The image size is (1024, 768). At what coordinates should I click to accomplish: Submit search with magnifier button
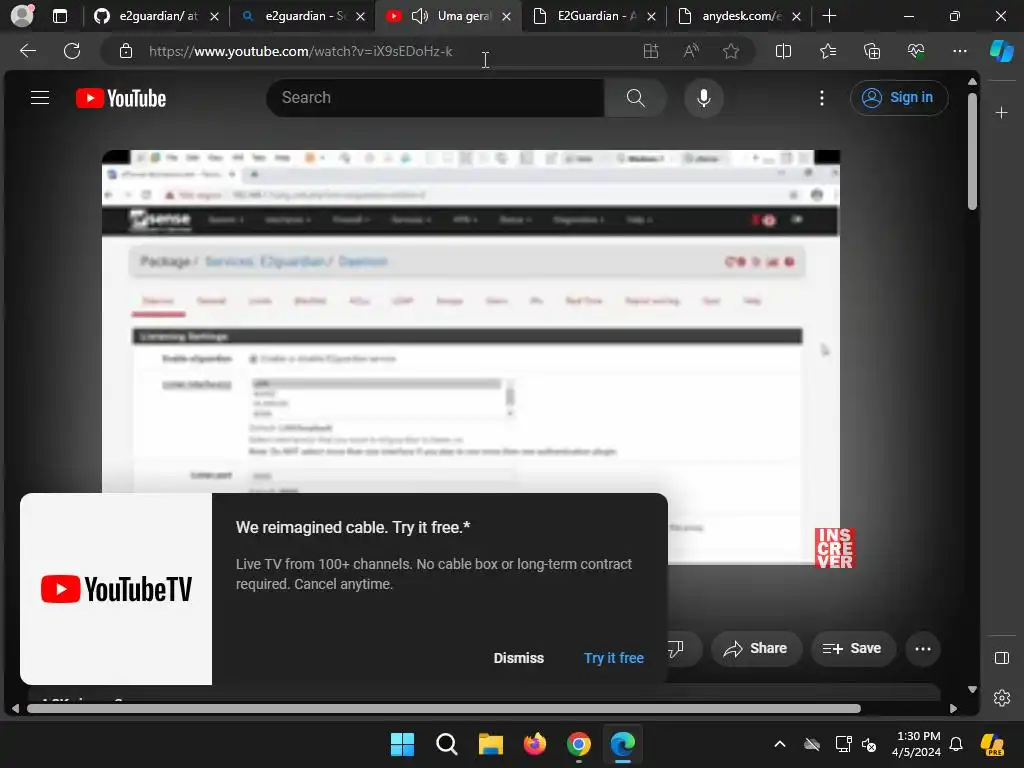click(x=635, y=98)
